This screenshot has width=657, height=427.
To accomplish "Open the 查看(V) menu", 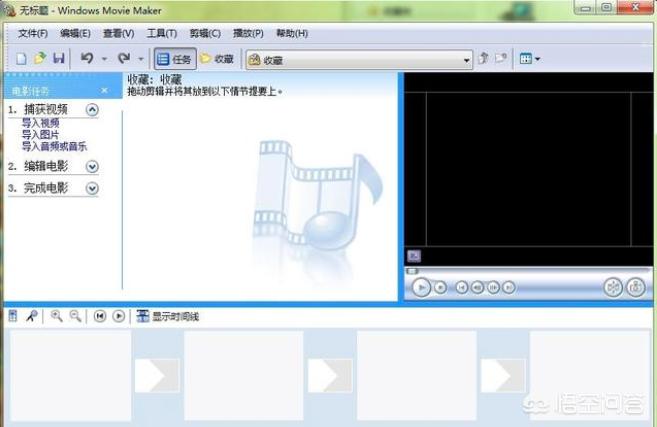I will [119, 34].
